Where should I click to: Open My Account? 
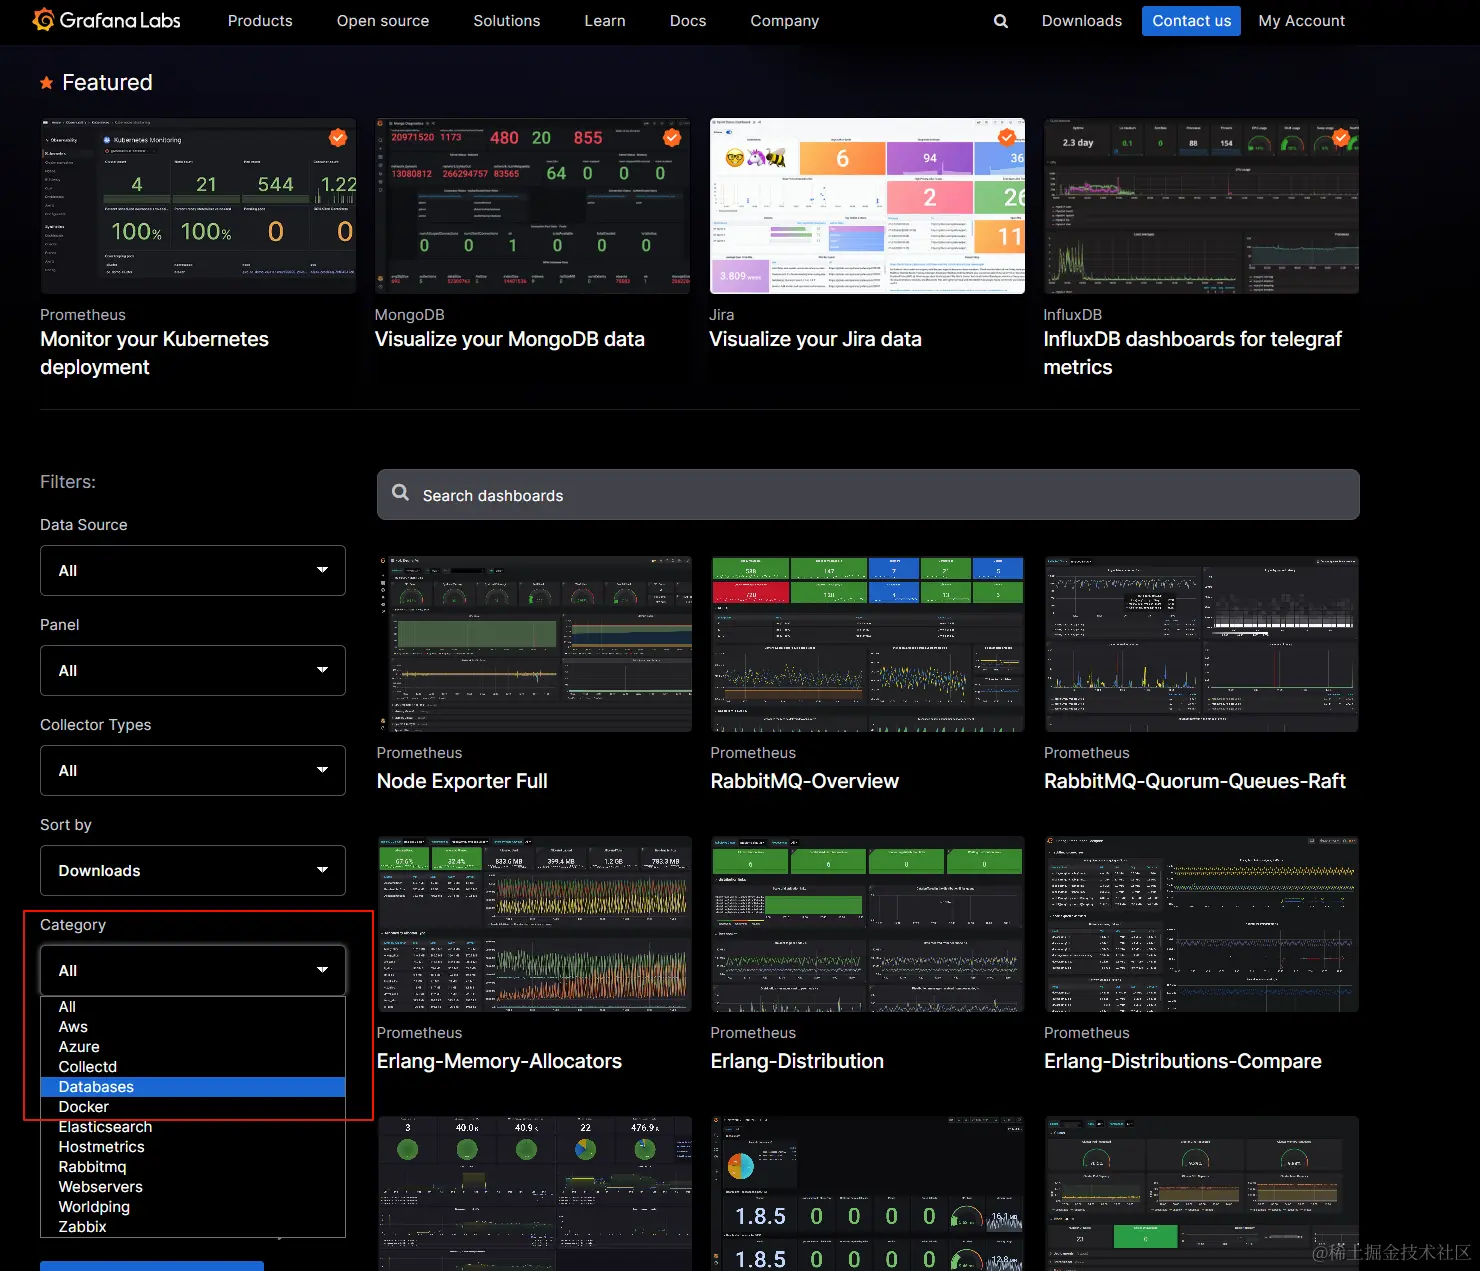(x=1302, y=21)
